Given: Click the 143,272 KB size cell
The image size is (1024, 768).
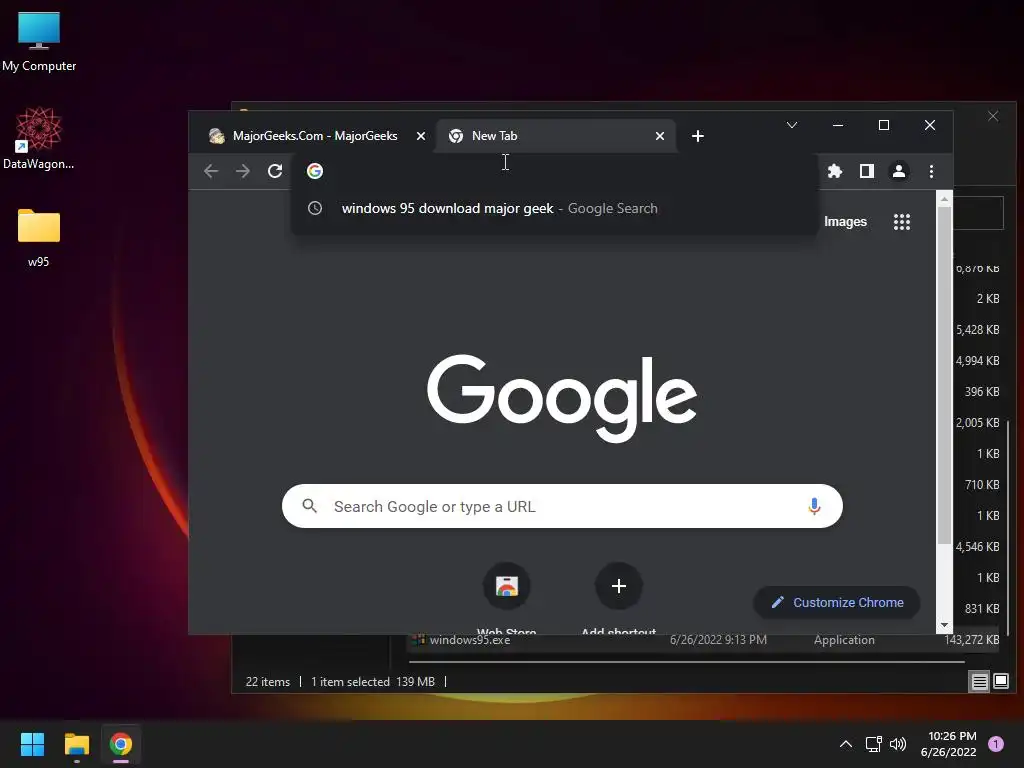Looking at the screenshot, I should 971,640.
